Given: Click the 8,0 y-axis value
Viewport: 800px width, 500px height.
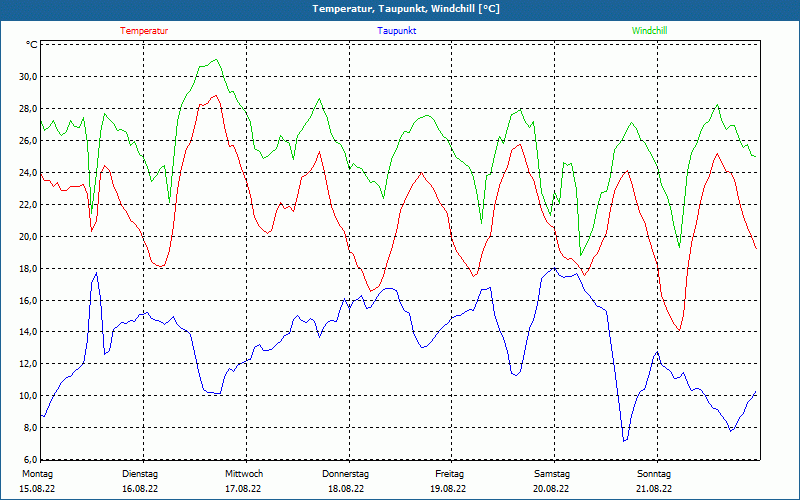Looking at the screenshot, I should point(30,428).
